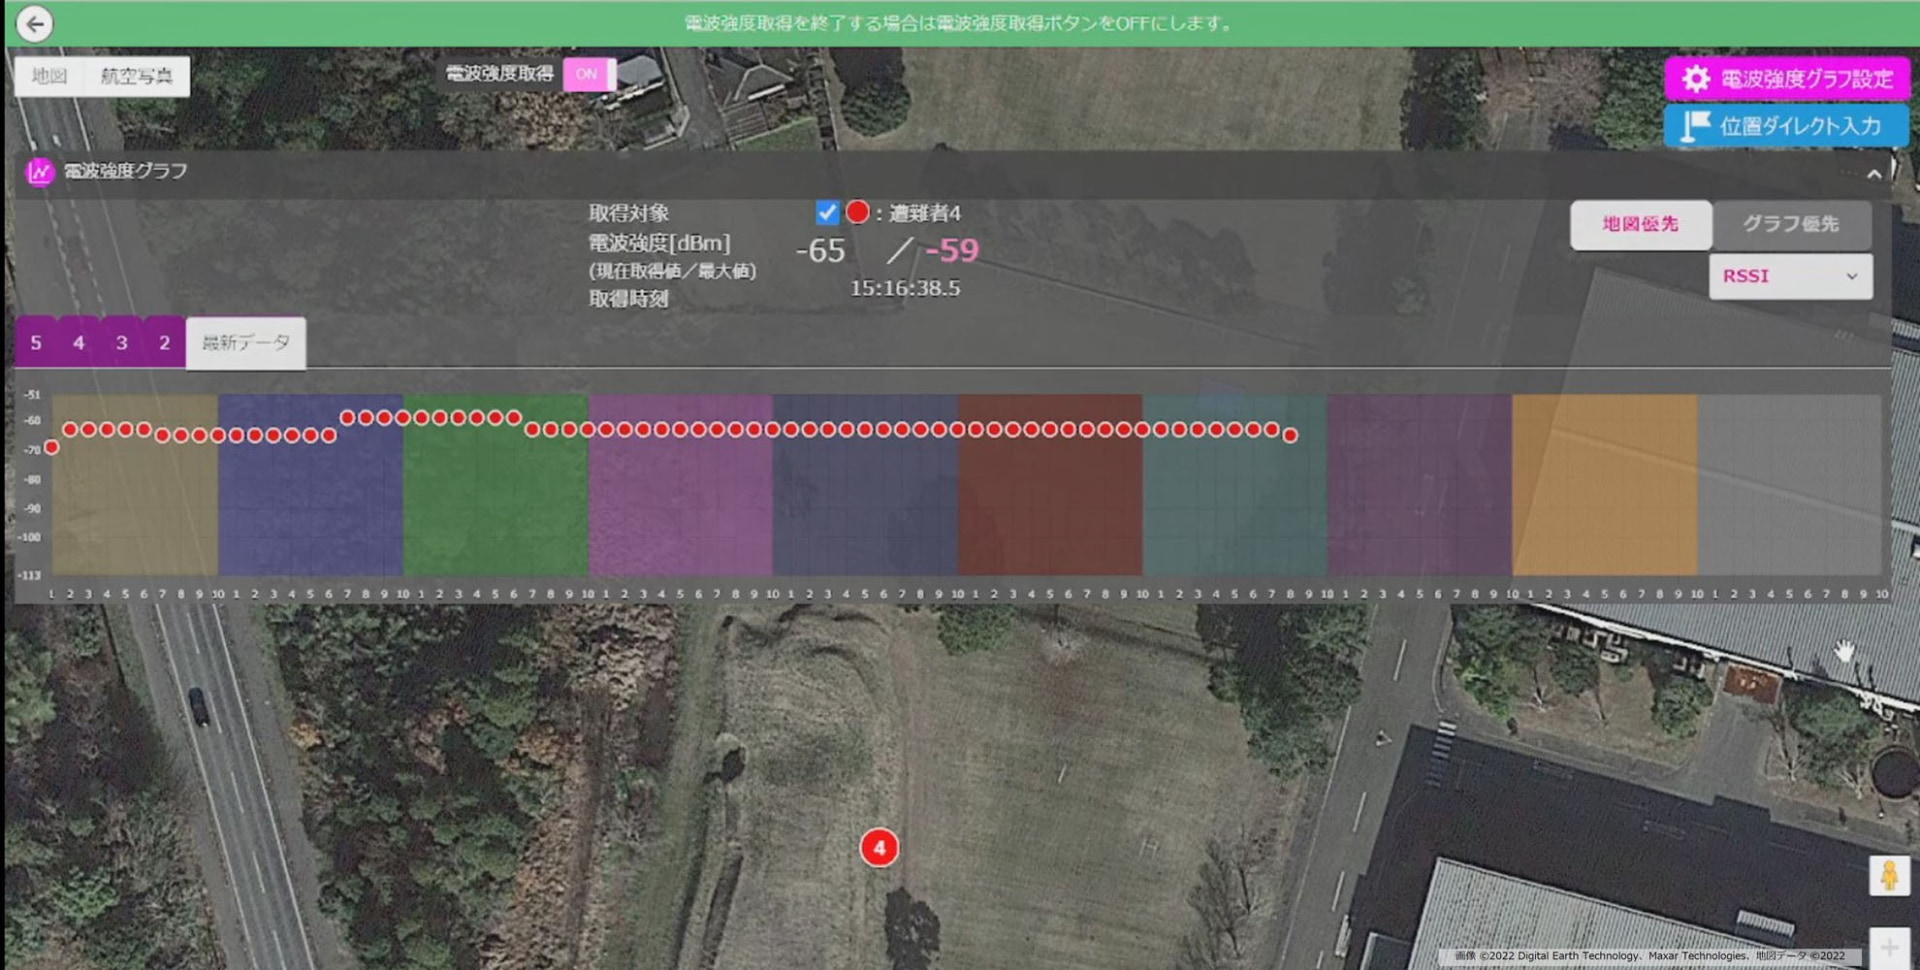Image resolution: width=1920 pixels, height=970 pixels.
Task: Click the last data point on graph
Action: (x=1290, y=435)
